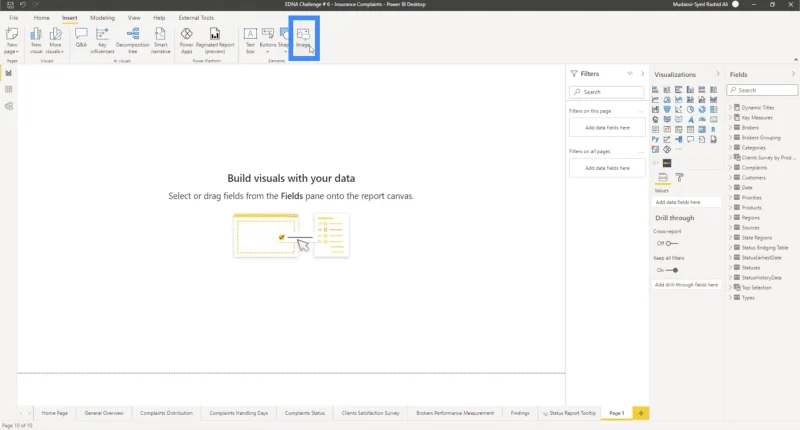Choose the stacked bar chart visual

click(655, 89)
